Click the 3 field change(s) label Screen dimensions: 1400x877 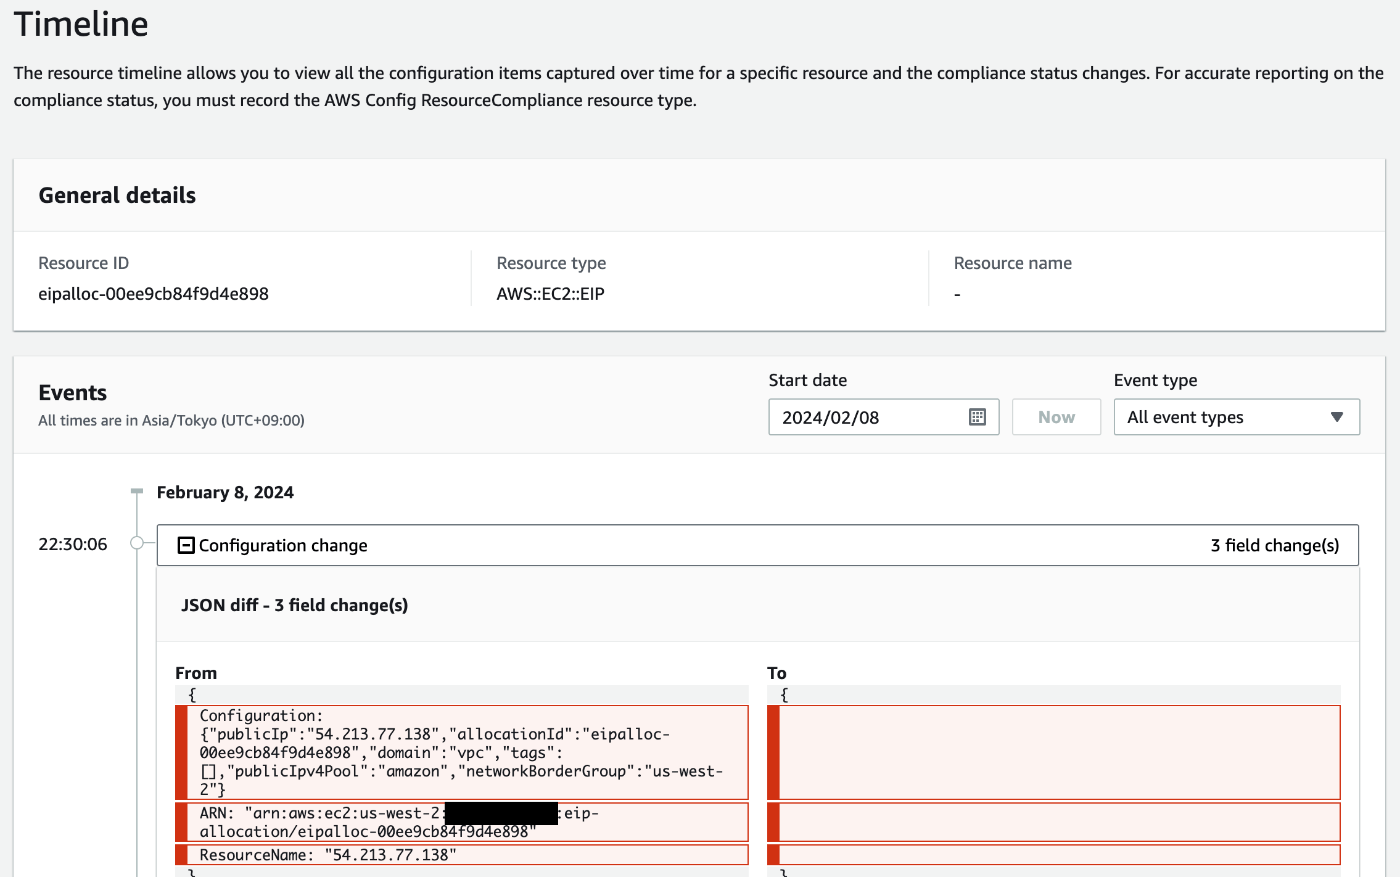[x=1274, y=545]
